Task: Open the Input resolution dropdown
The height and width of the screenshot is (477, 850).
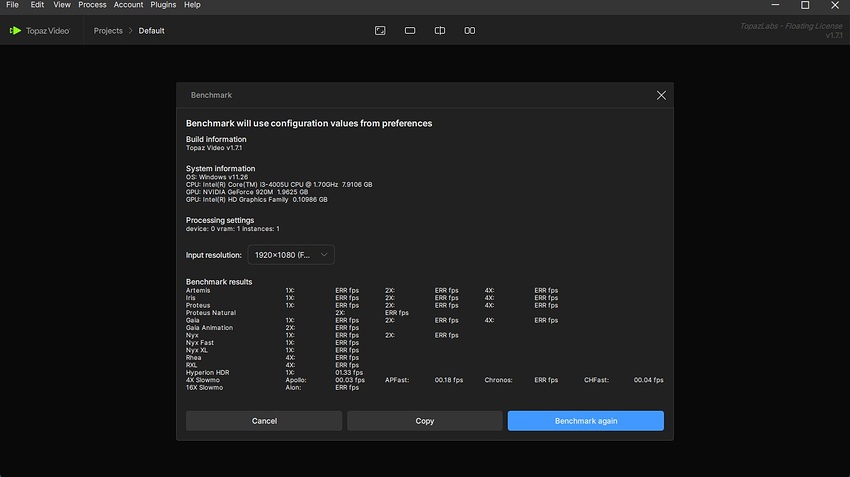Action: (x=291, y=255)
